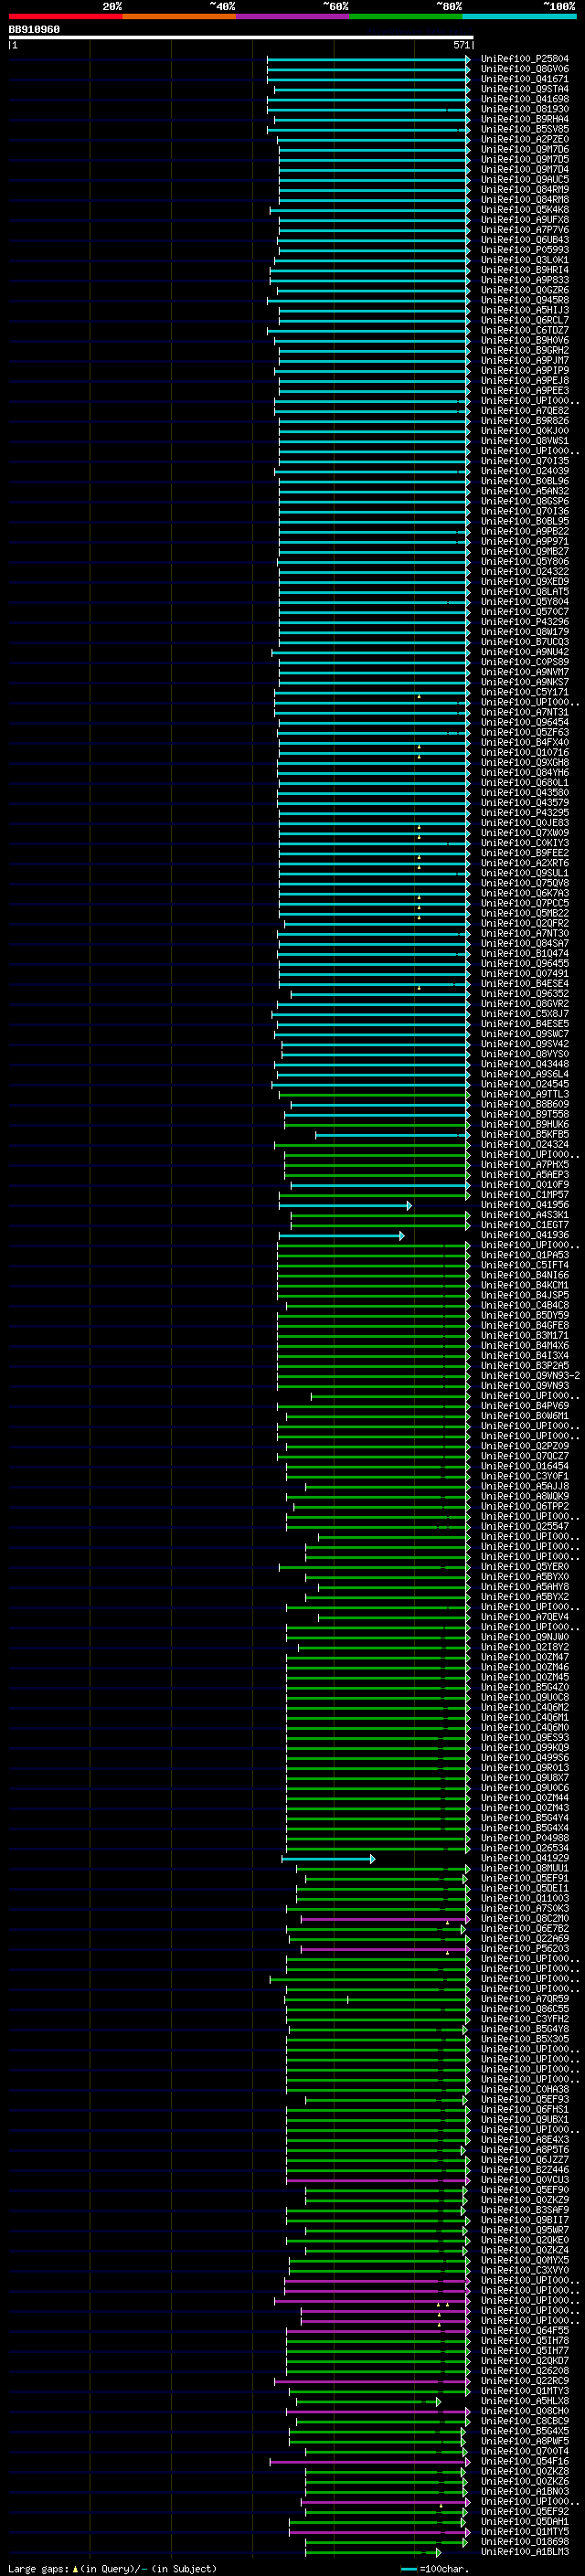Select the UniRef100_Q41956 label

[x=525, y=1205]
